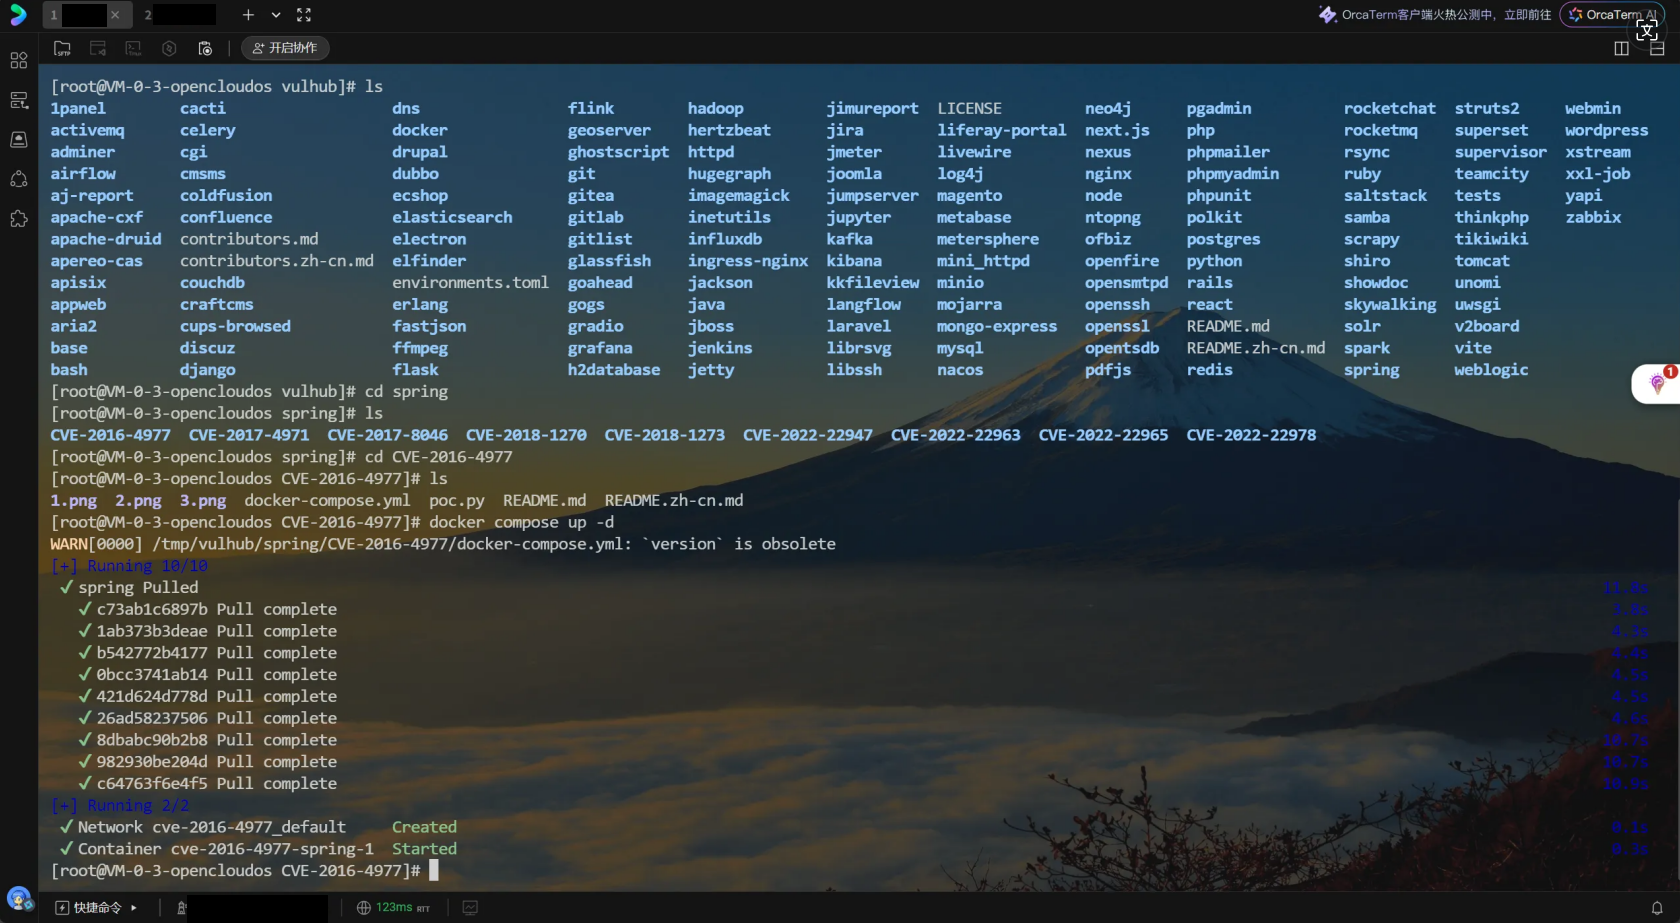This screenshot has height=923, width=1680.
Task: Open the notifications bell icon
Action: point(1657,908)
